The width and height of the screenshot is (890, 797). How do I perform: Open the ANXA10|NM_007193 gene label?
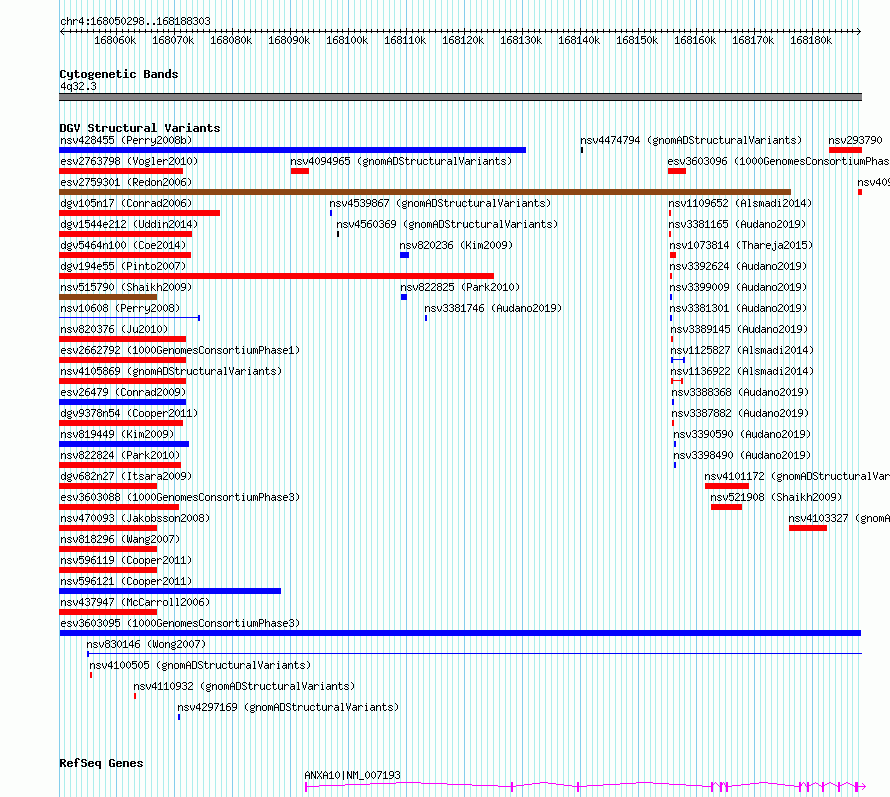(x=352, y=775)
